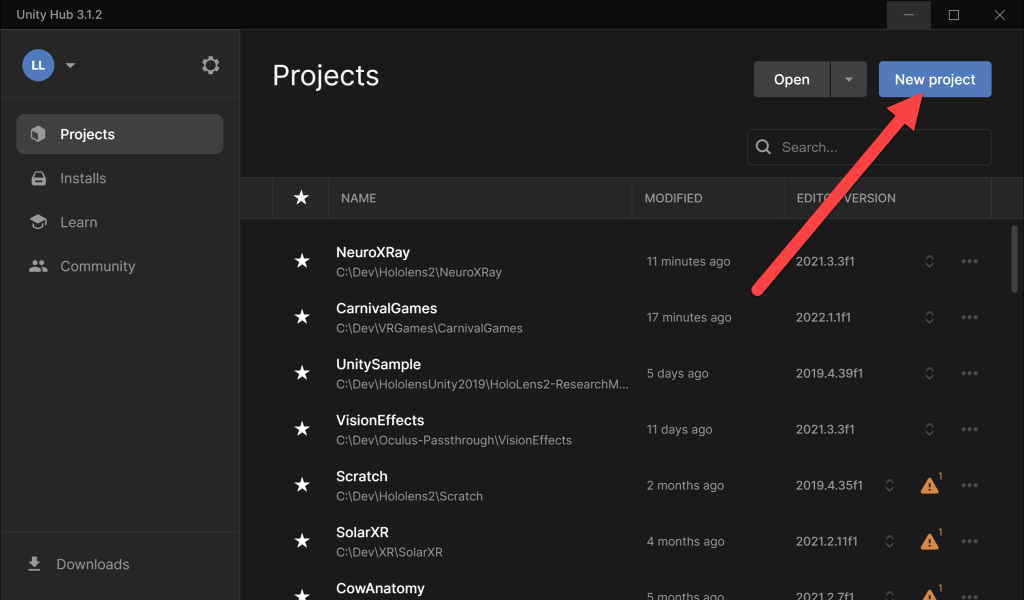Viewport: 1024px width, 600px height.
Task: Toggle favorite star for NeuroXRay
Action: [x=302, y=261]
